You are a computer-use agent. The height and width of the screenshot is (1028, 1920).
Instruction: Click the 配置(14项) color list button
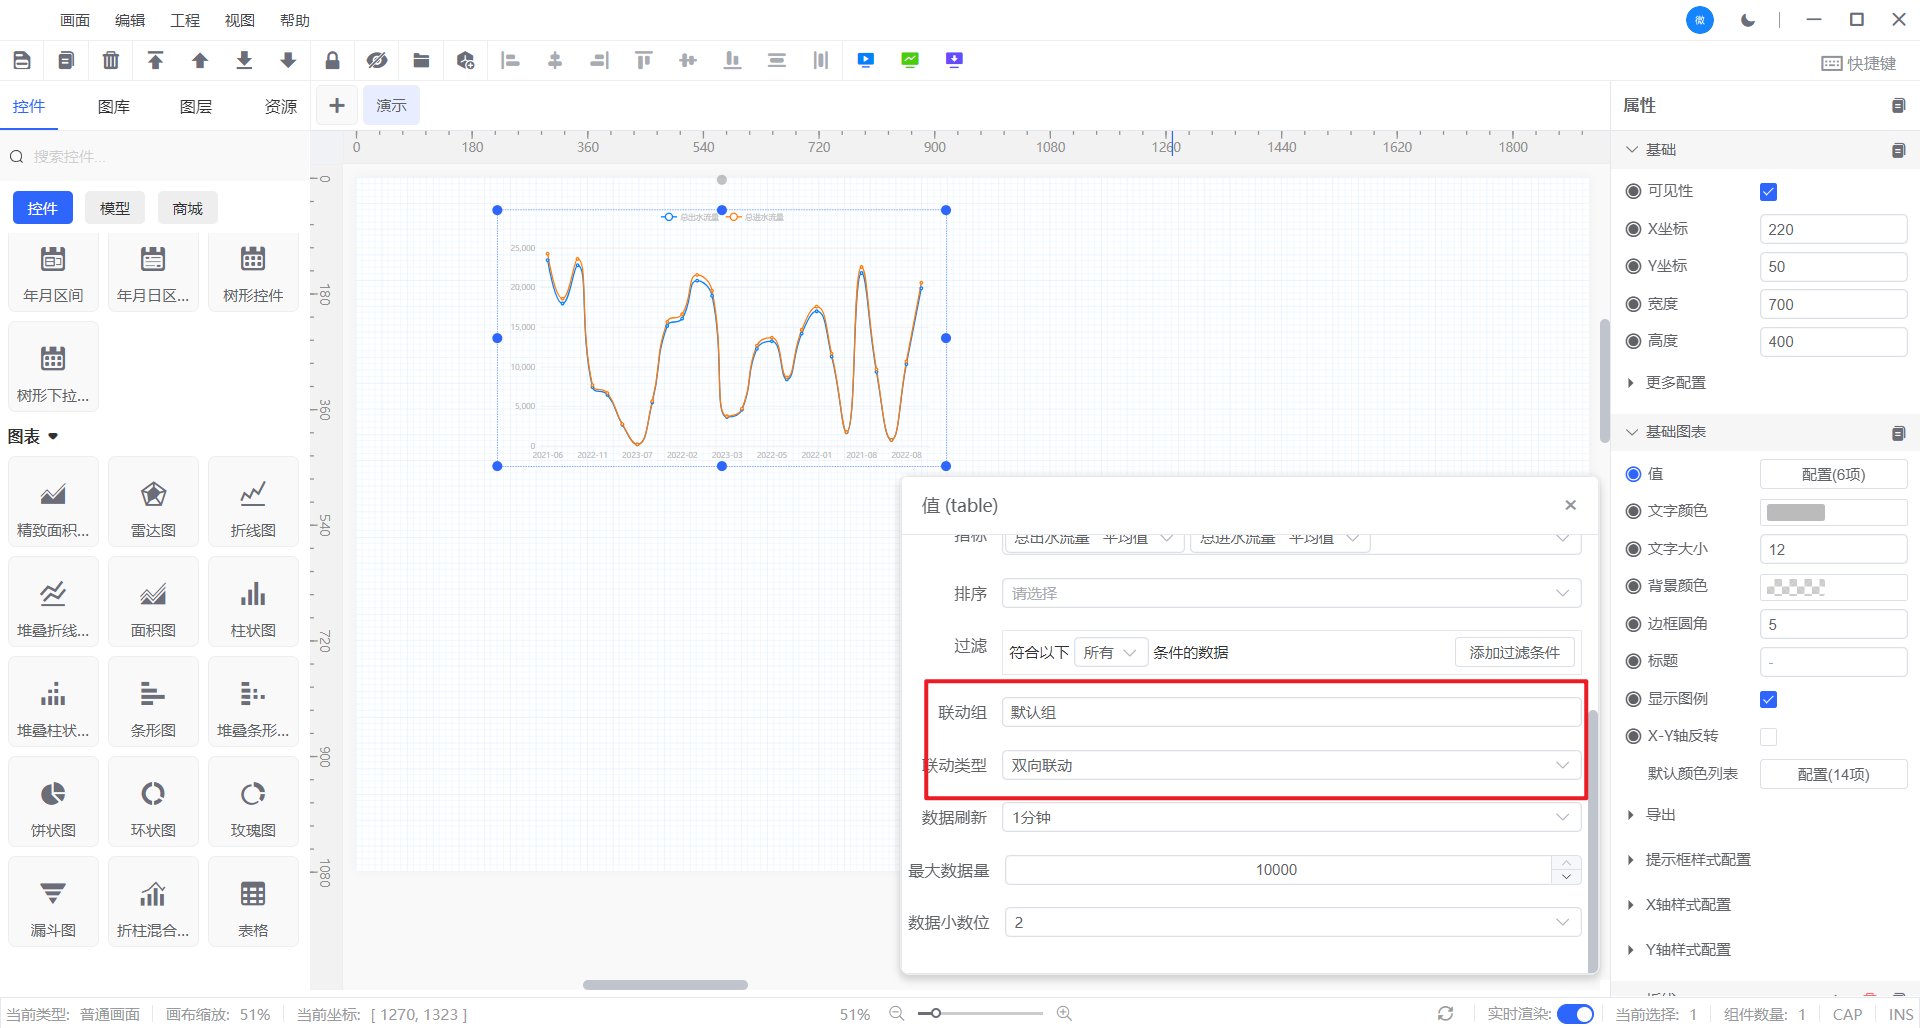click(1832, 775)
